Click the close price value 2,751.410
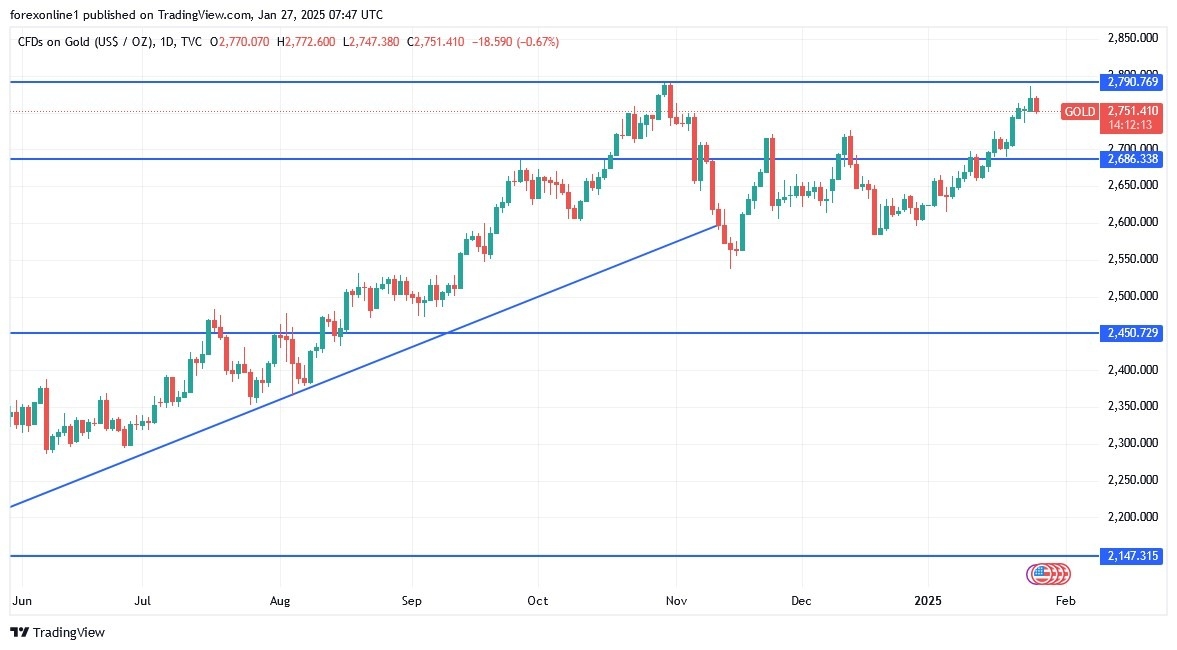This screenshot has width=1177, height=650. [x=442, y=42]
